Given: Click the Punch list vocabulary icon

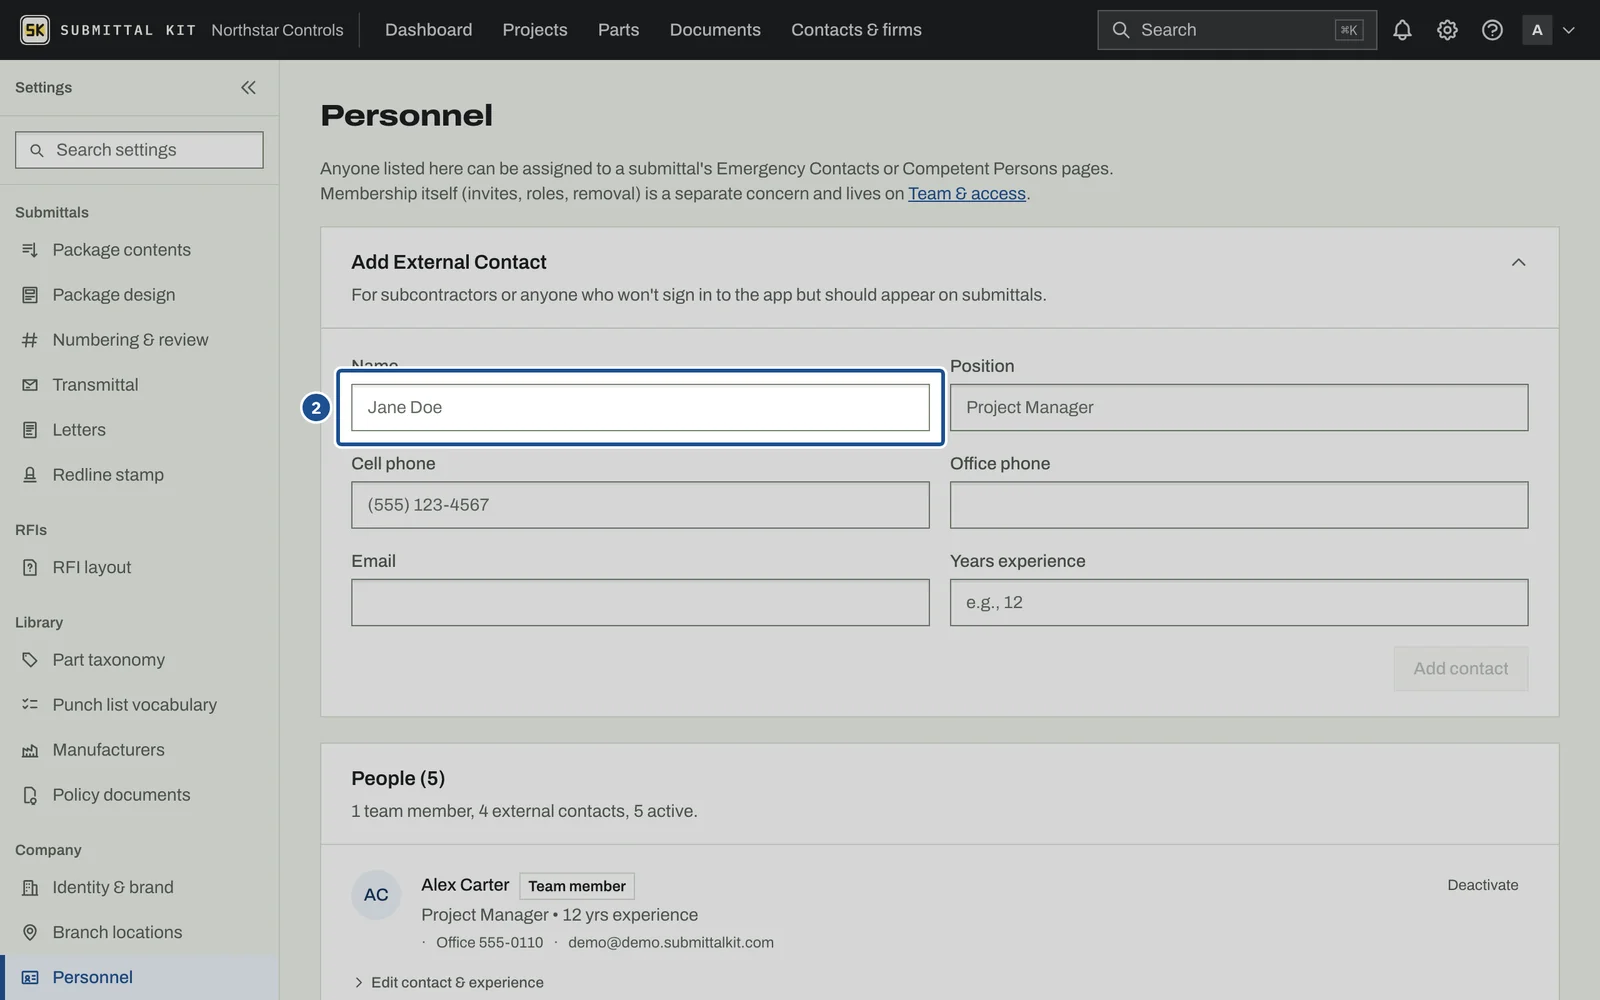Looking at the screenshot, I should point(30,705).
